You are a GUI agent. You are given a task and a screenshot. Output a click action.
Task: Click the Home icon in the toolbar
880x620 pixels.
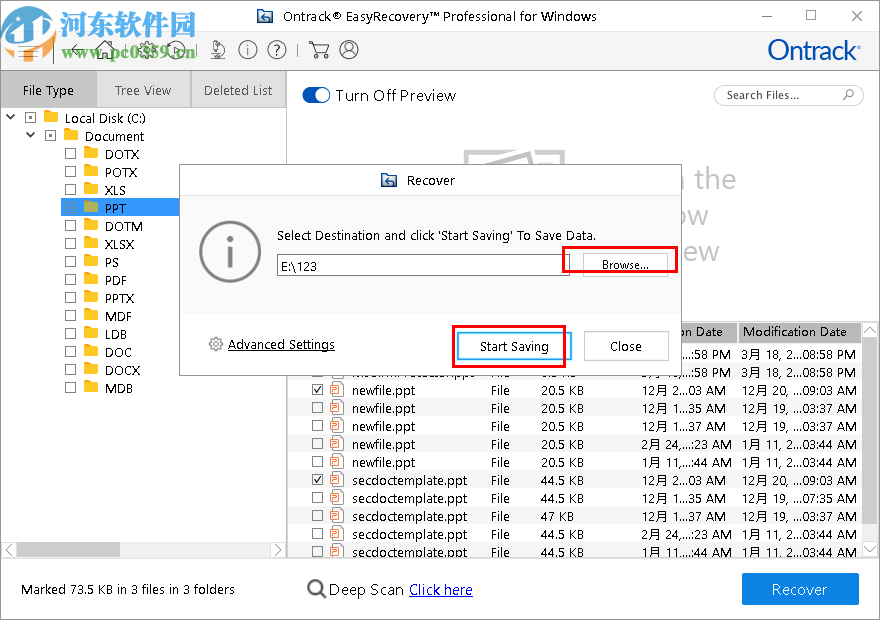point(104,49)
